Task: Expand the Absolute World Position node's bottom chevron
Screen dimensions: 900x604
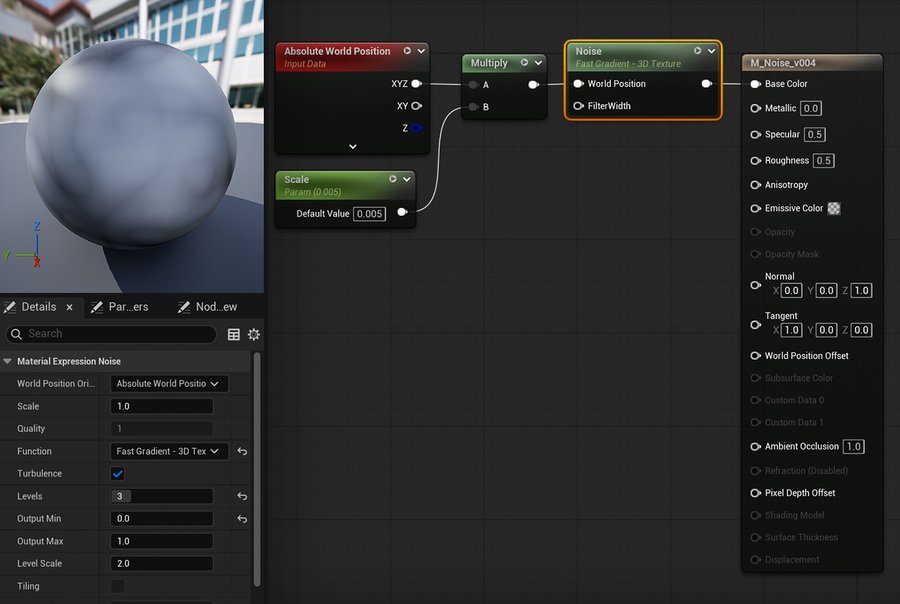Action: (352, 146)
